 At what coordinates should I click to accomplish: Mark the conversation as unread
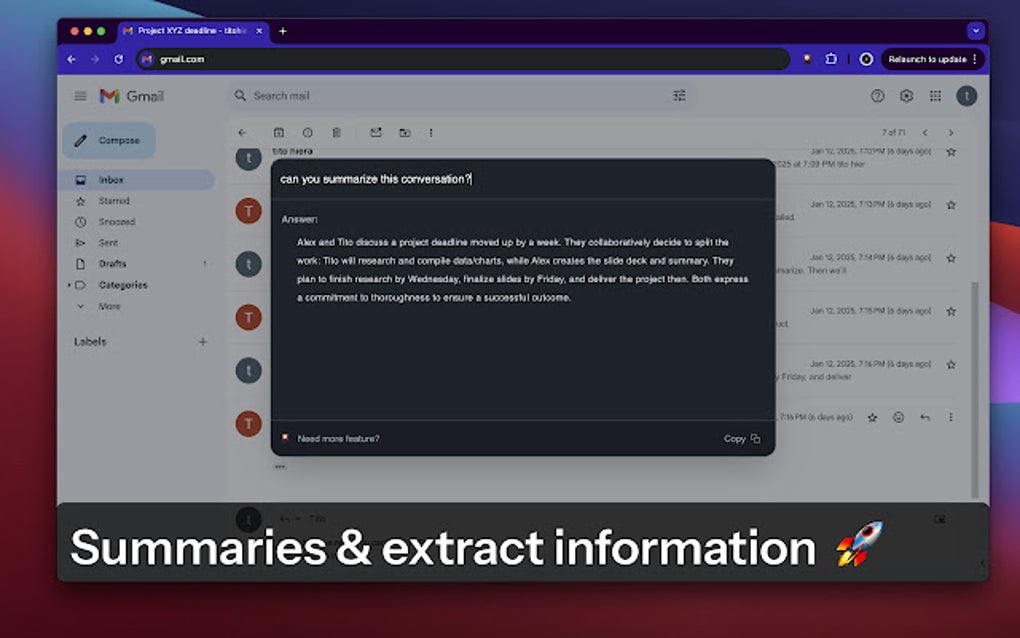tap(375, 132)
